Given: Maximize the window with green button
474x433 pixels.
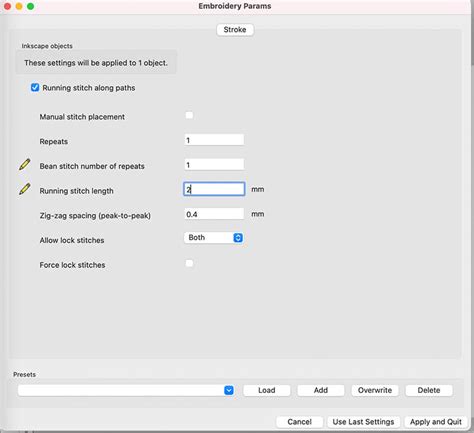Looking at the screenshot, I should pos(30,6).
